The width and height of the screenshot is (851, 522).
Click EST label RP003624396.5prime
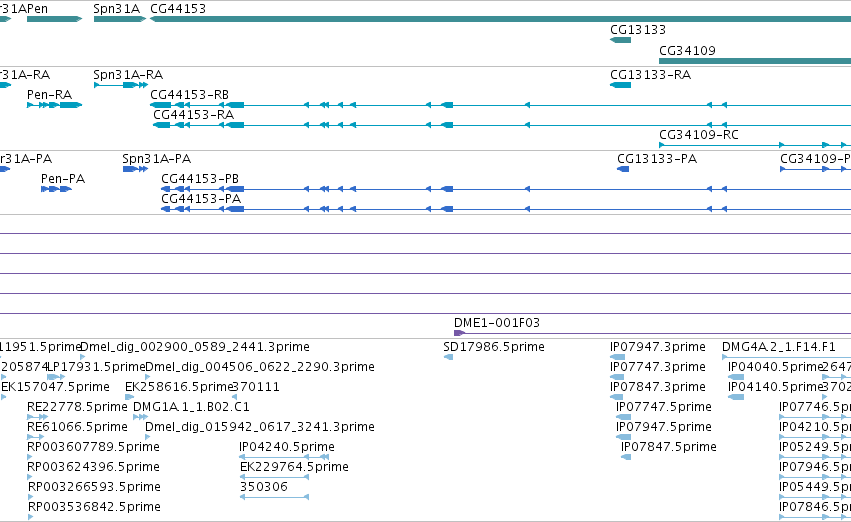click(x=94, y=467)
